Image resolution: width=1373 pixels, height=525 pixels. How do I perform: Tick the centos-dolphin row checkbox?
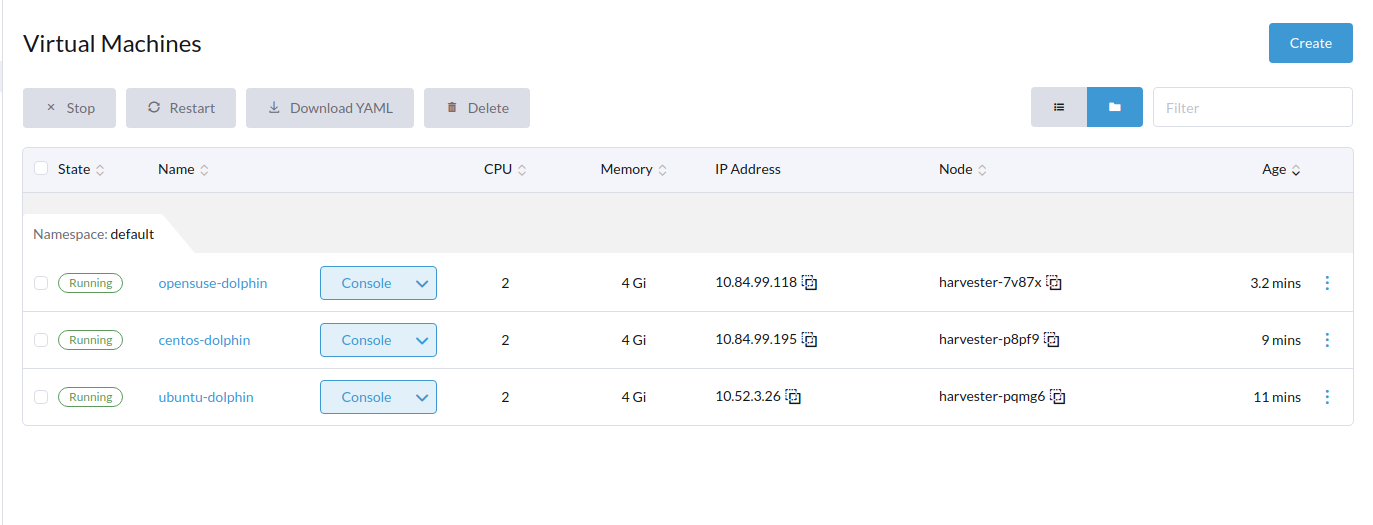(x=41, y=340)
